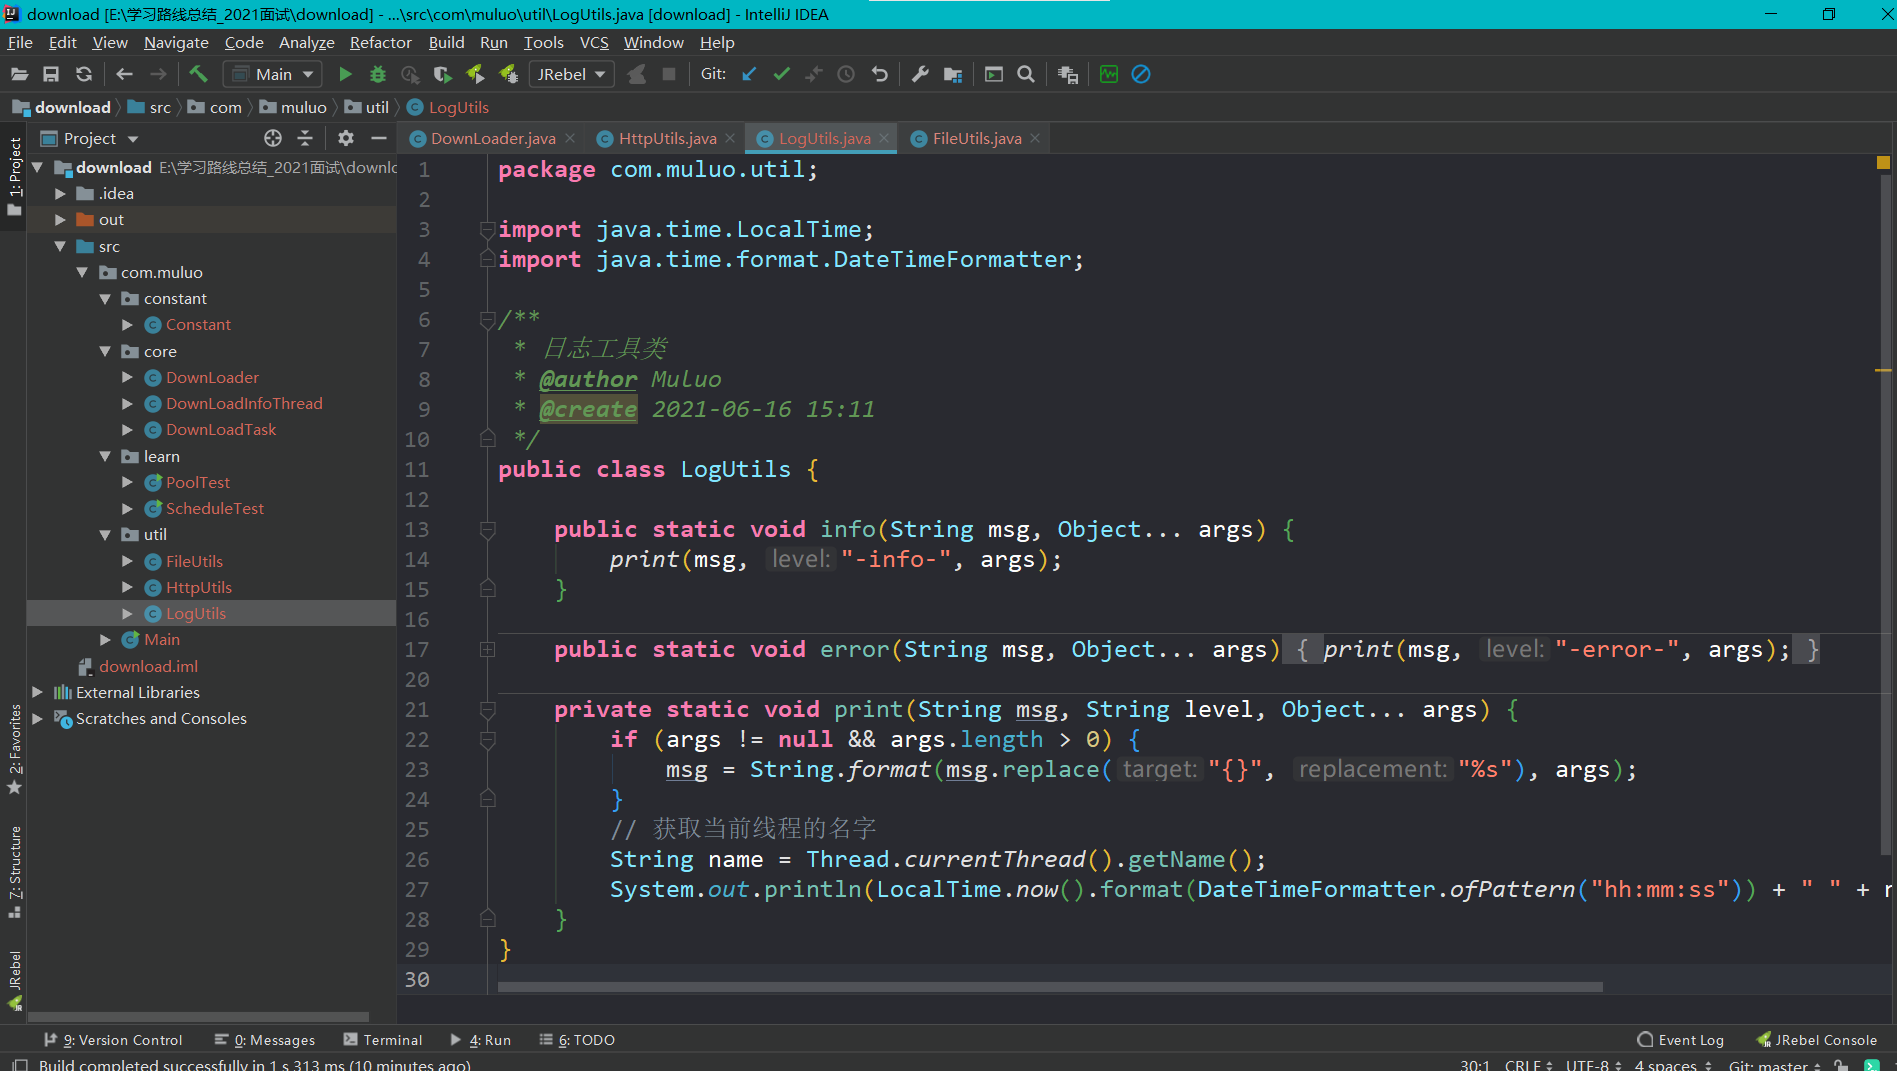Open the Main run configuration dropdown
1897x1071 pixels.
(273, 74)
